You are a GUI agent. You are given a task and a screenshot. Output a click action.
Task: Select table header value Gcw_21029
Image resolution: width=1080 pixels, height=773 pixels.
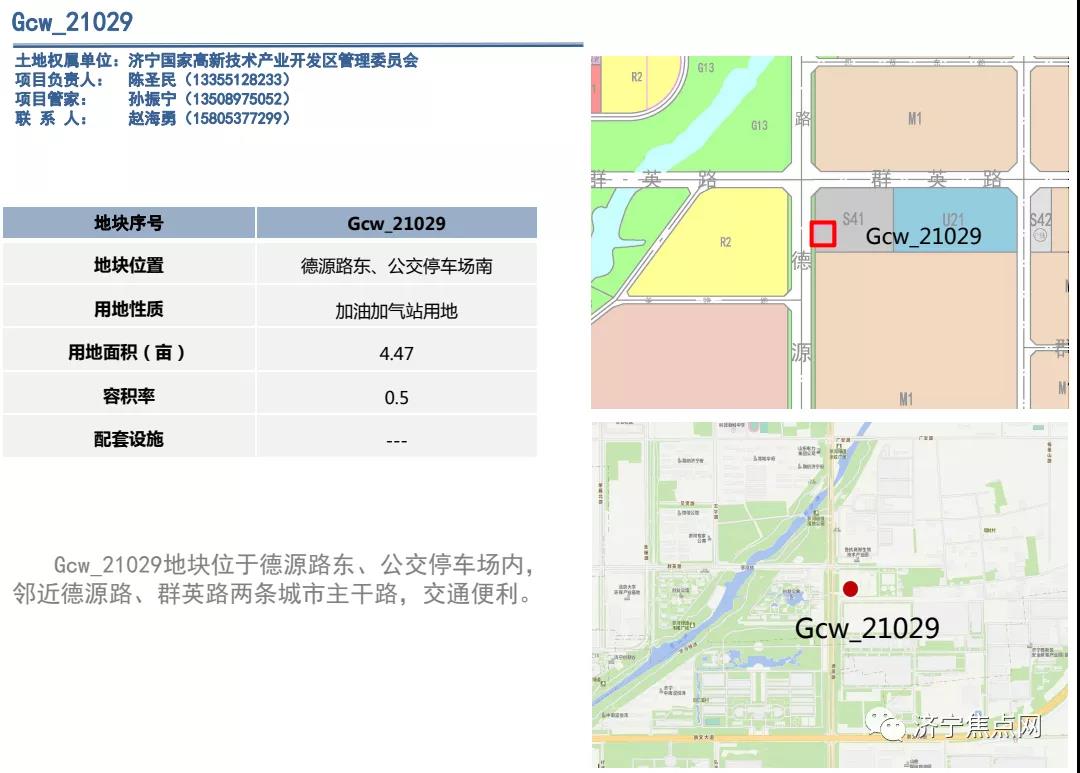pyautogui.click(x=396, y=223)
